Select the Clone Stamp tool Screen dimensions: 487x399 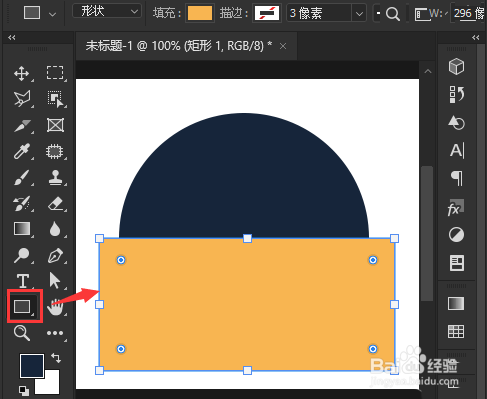[55, 178]
